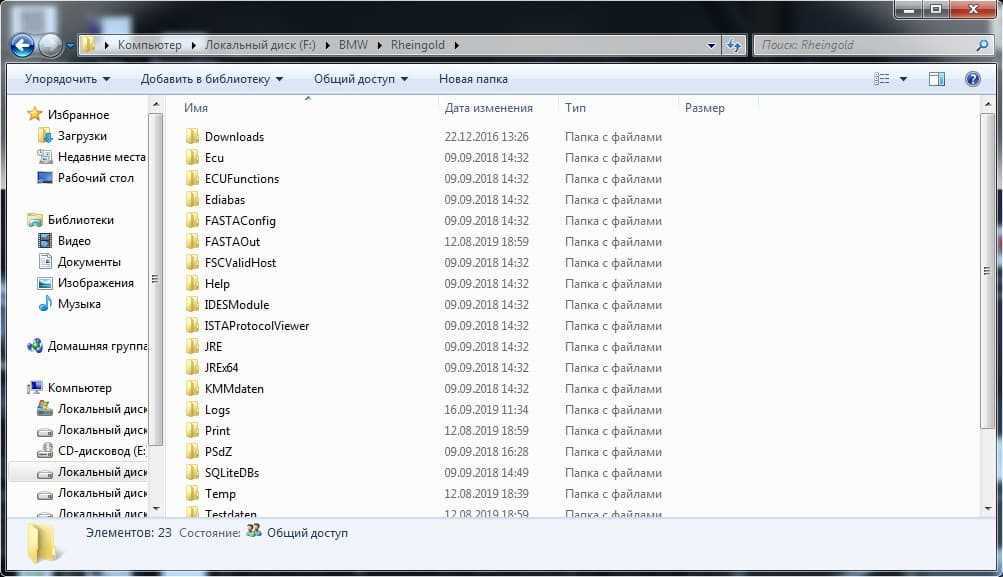Screen dimensions: 1003x577
Task: Click the change view icon in toolbar
Action: point(882,79)
